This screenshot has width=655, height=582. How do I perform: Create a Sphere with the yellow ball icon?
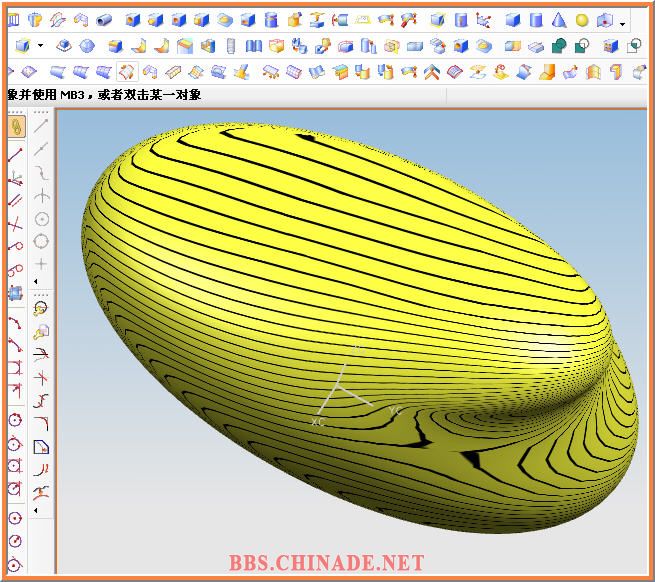point(582,19)
